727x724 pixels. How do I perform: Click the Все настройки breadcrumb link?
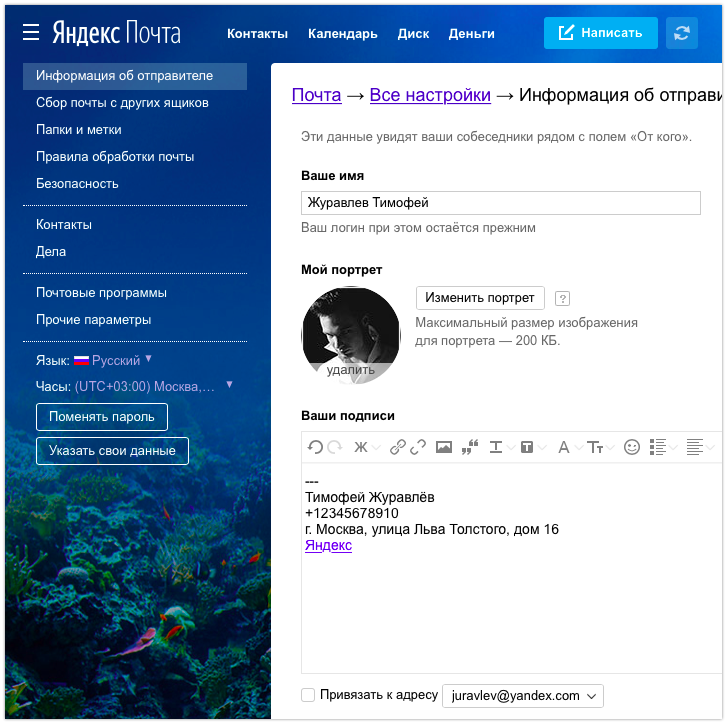[430, 95]
